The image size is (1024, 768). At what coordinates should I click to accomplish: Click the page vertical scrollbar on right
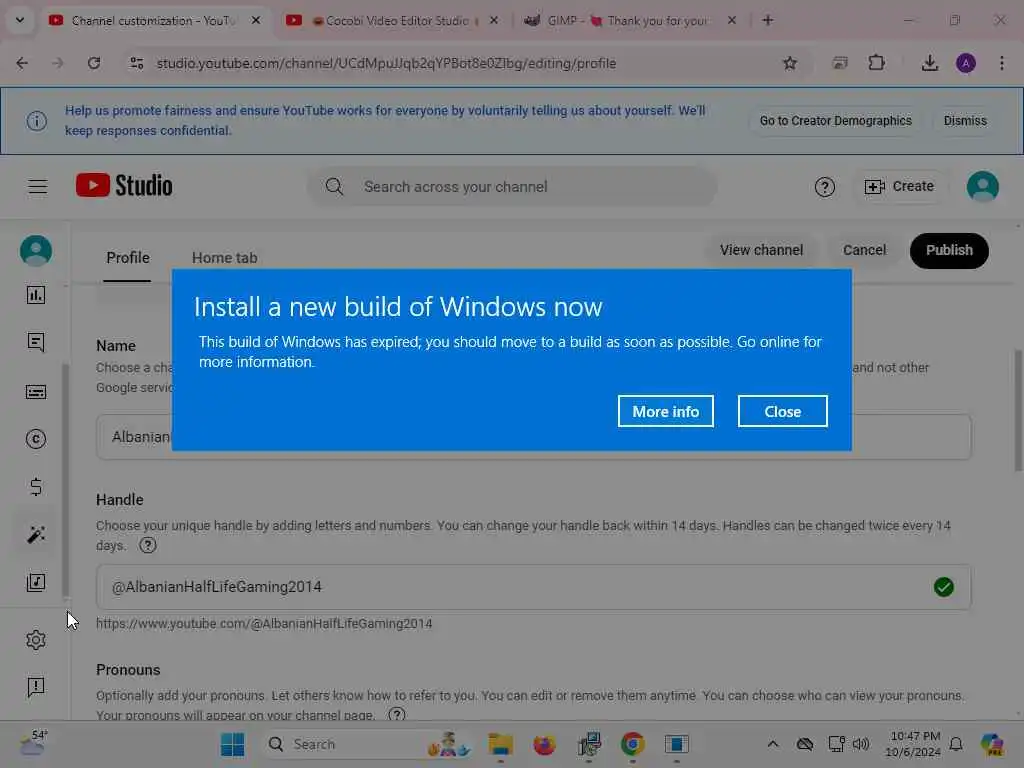pyautogui.click(x=1018, y=410)
